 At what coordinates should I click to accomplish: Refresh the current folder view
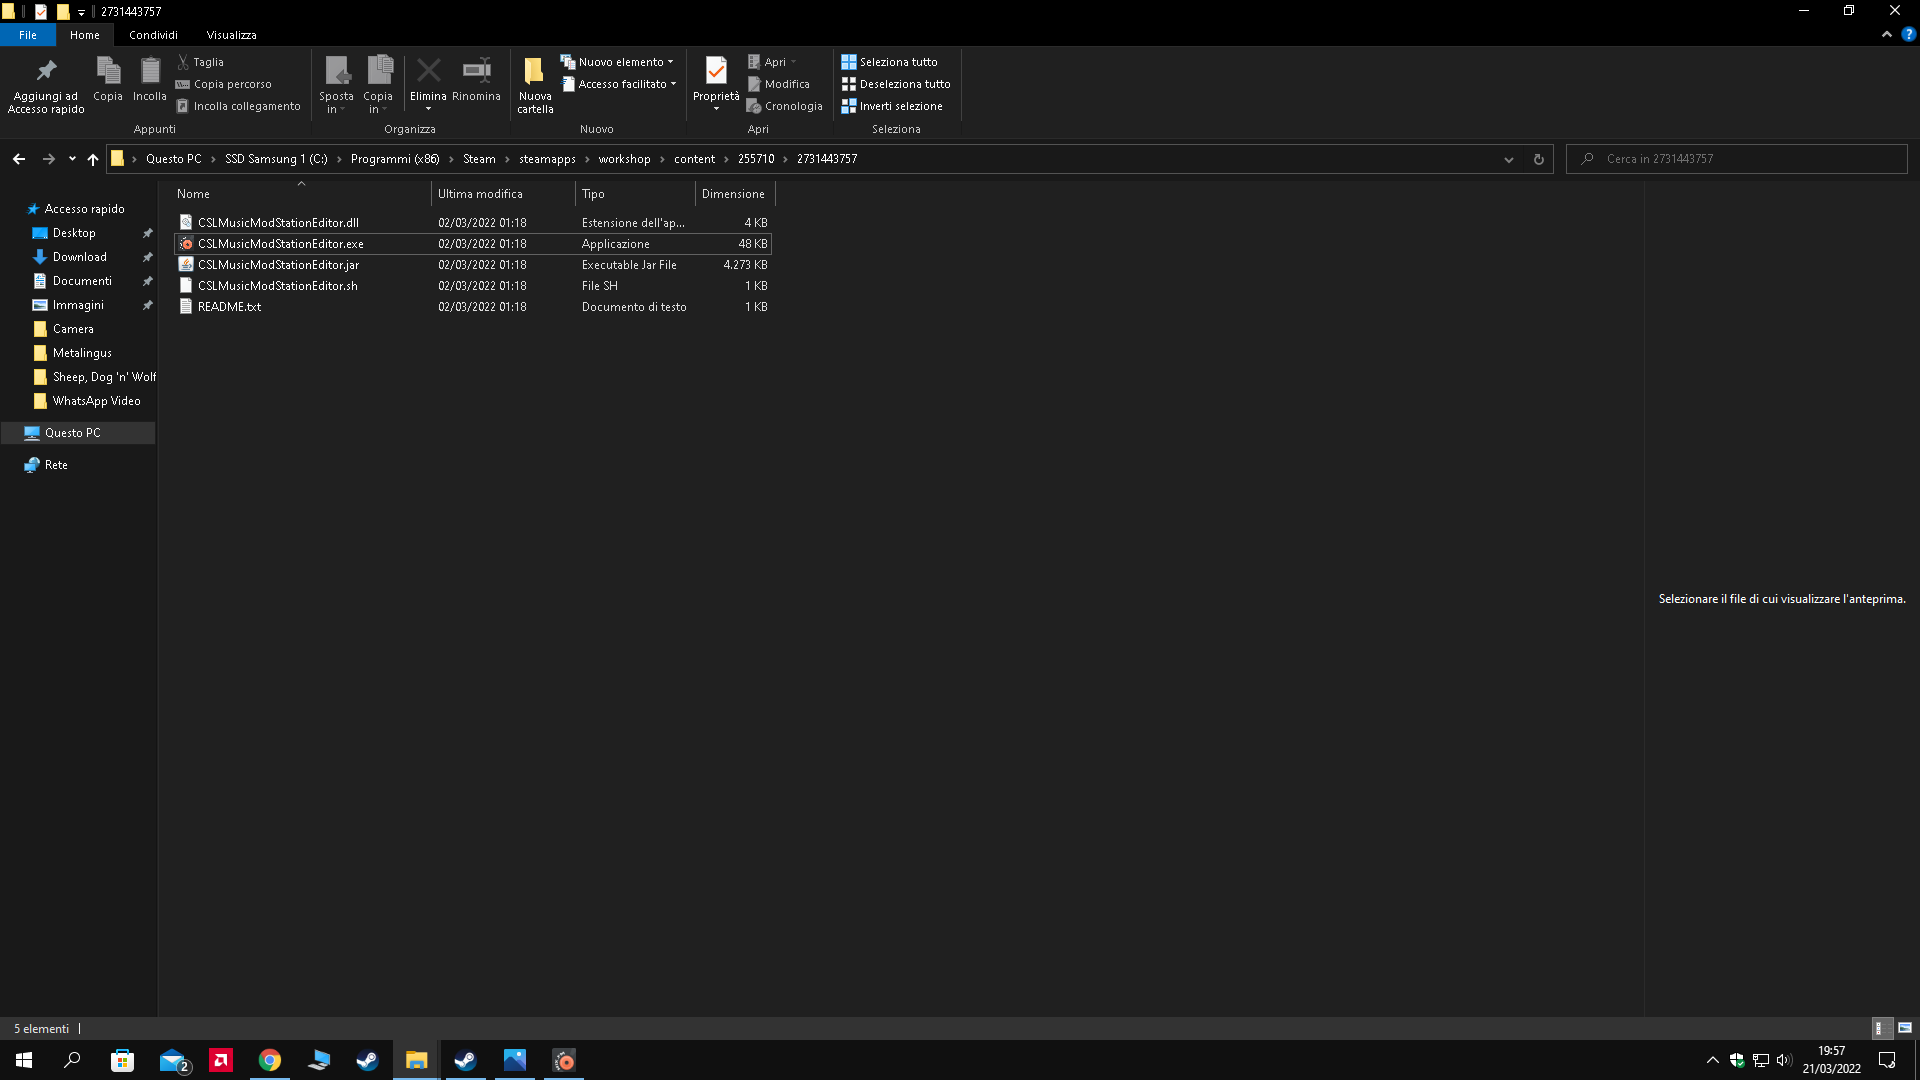click(1539, 159)
